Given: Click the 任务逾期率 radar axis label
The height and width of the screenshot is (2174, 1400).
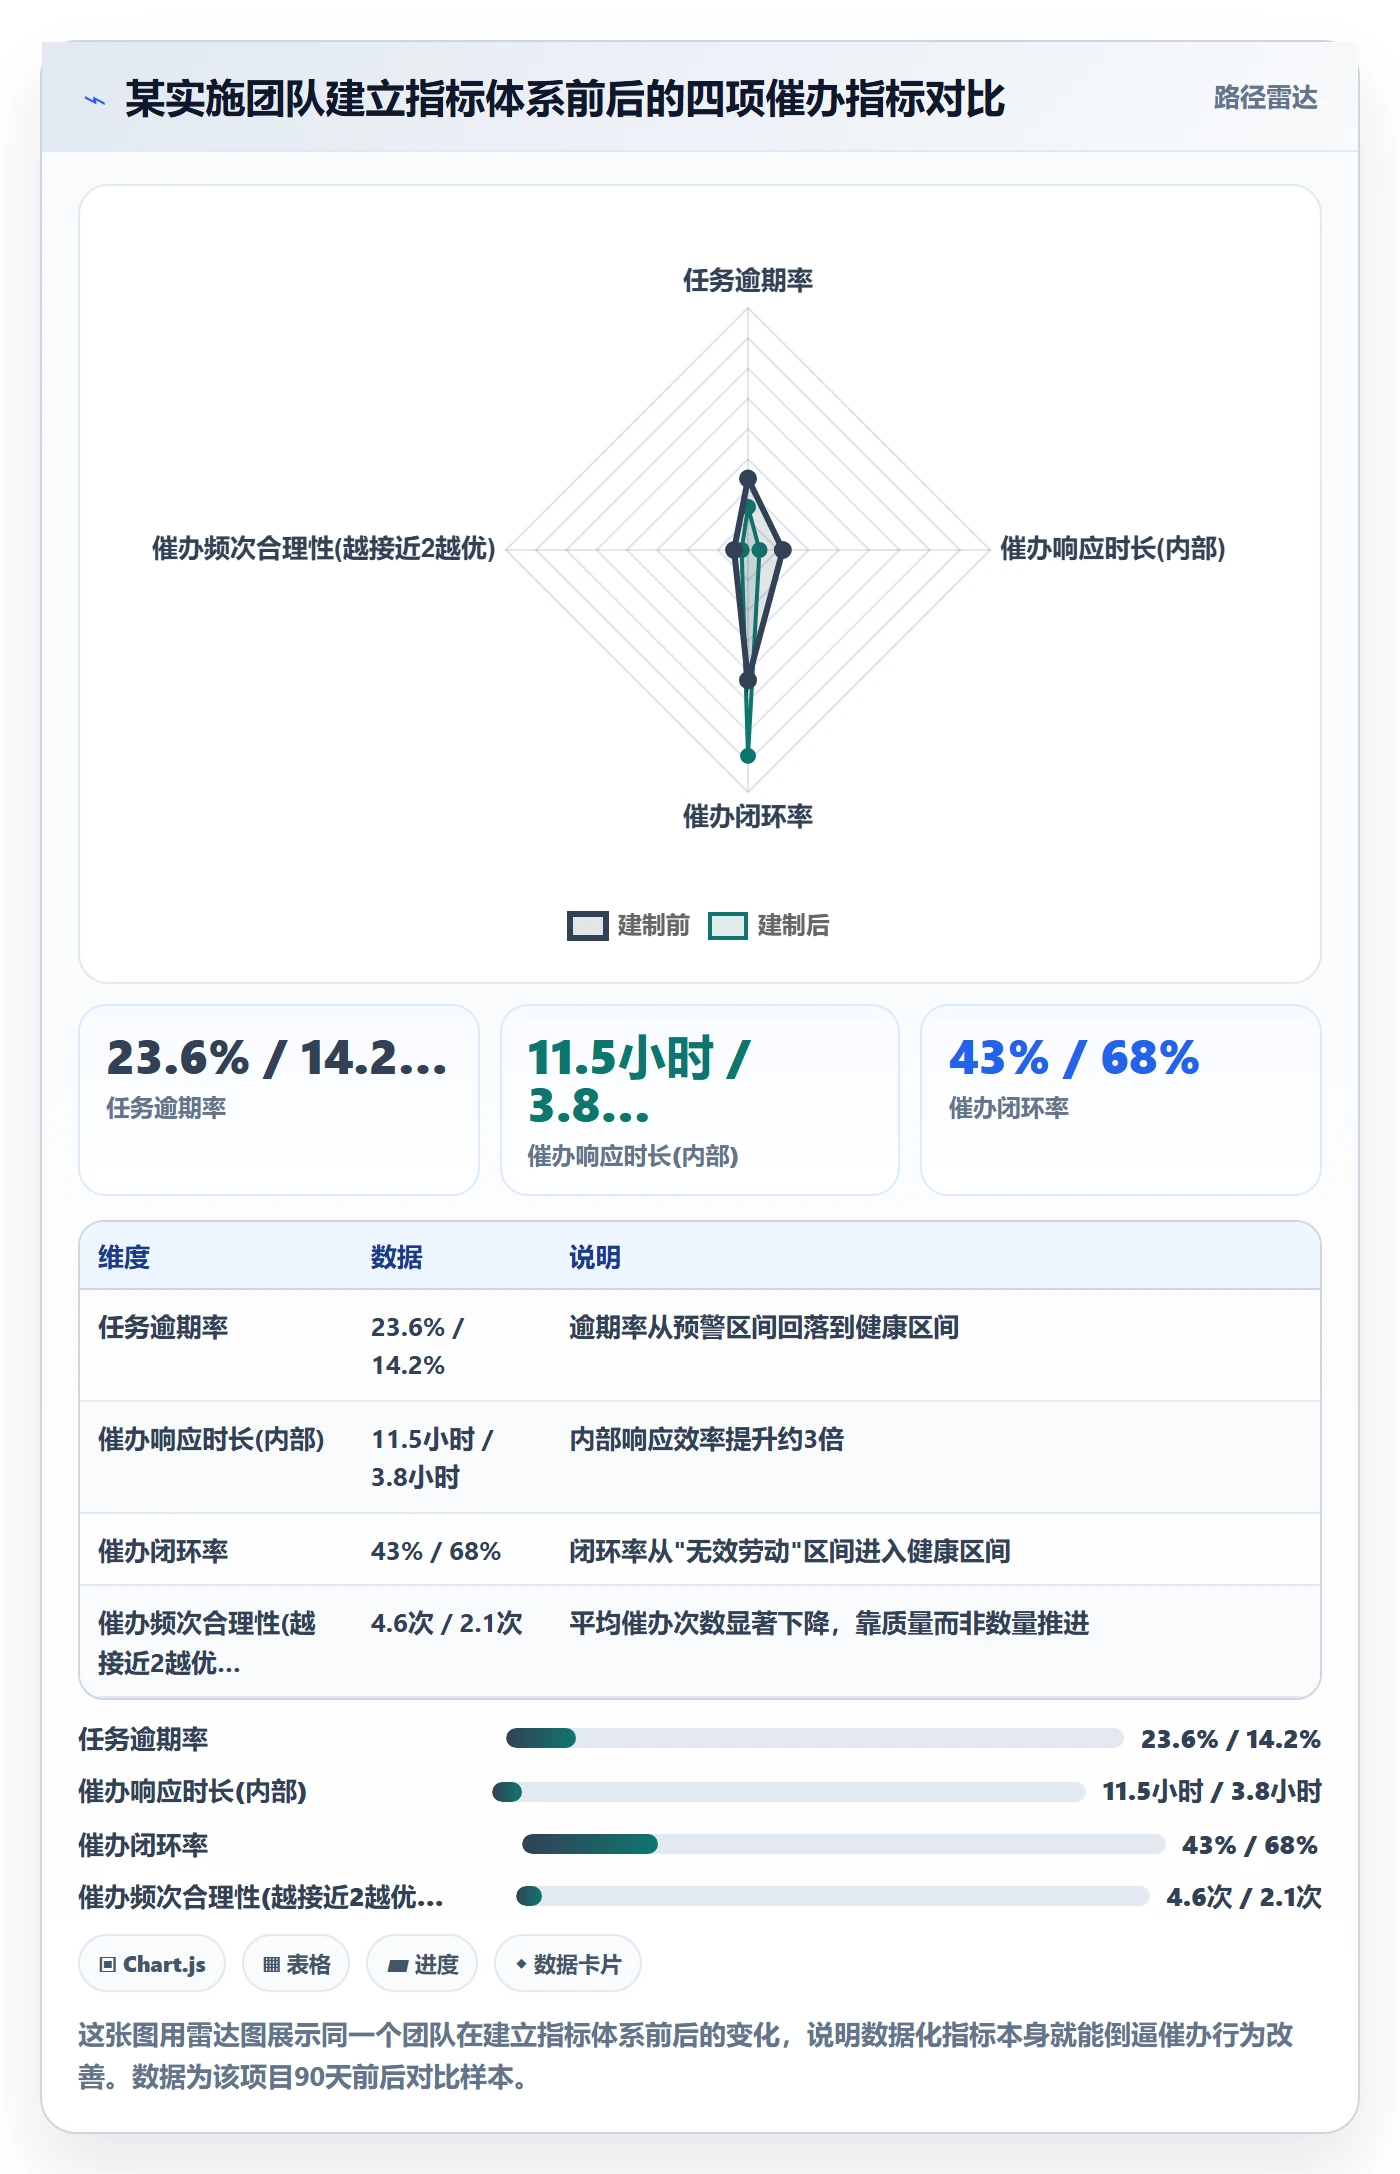Looking at the screenshot, I should 748,281.
